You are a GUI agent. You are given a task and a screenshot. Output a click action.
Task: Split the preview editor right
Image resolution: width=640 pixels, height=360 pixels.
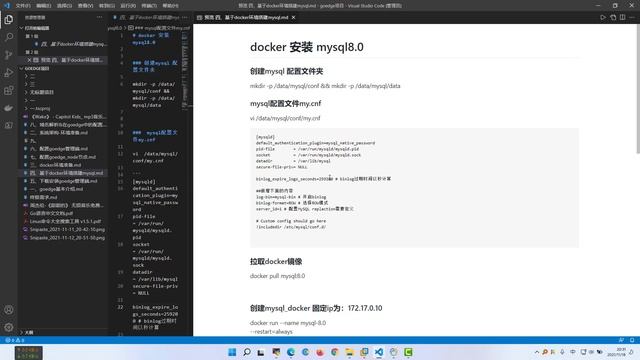[x=622, y=18]
